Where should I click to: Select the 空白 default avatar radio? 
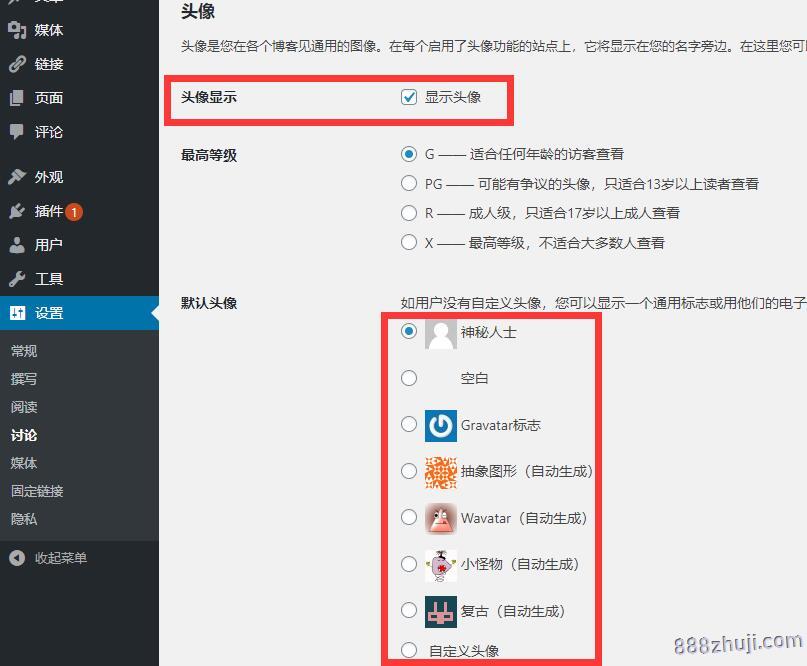[409, 378]
